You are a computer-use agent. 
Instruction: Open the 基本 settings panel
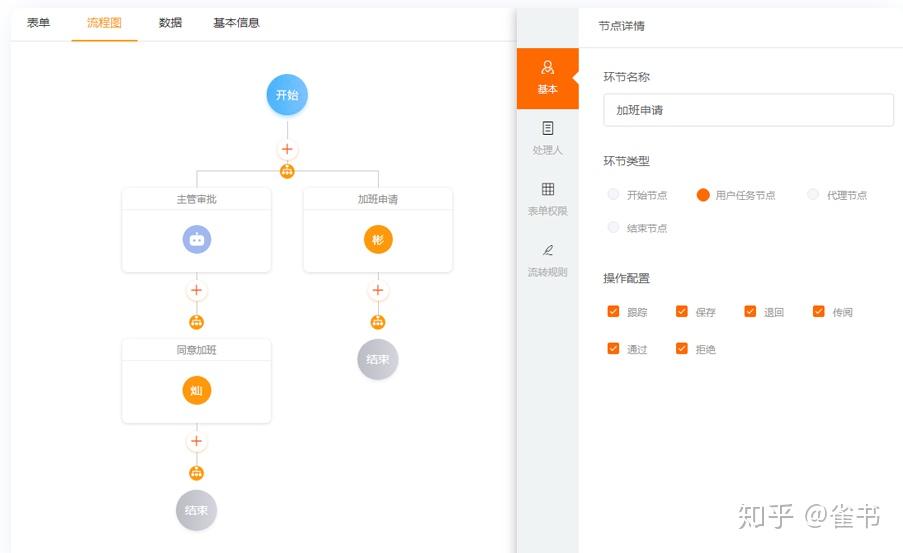pyautogui.click(x=548, y=78)
